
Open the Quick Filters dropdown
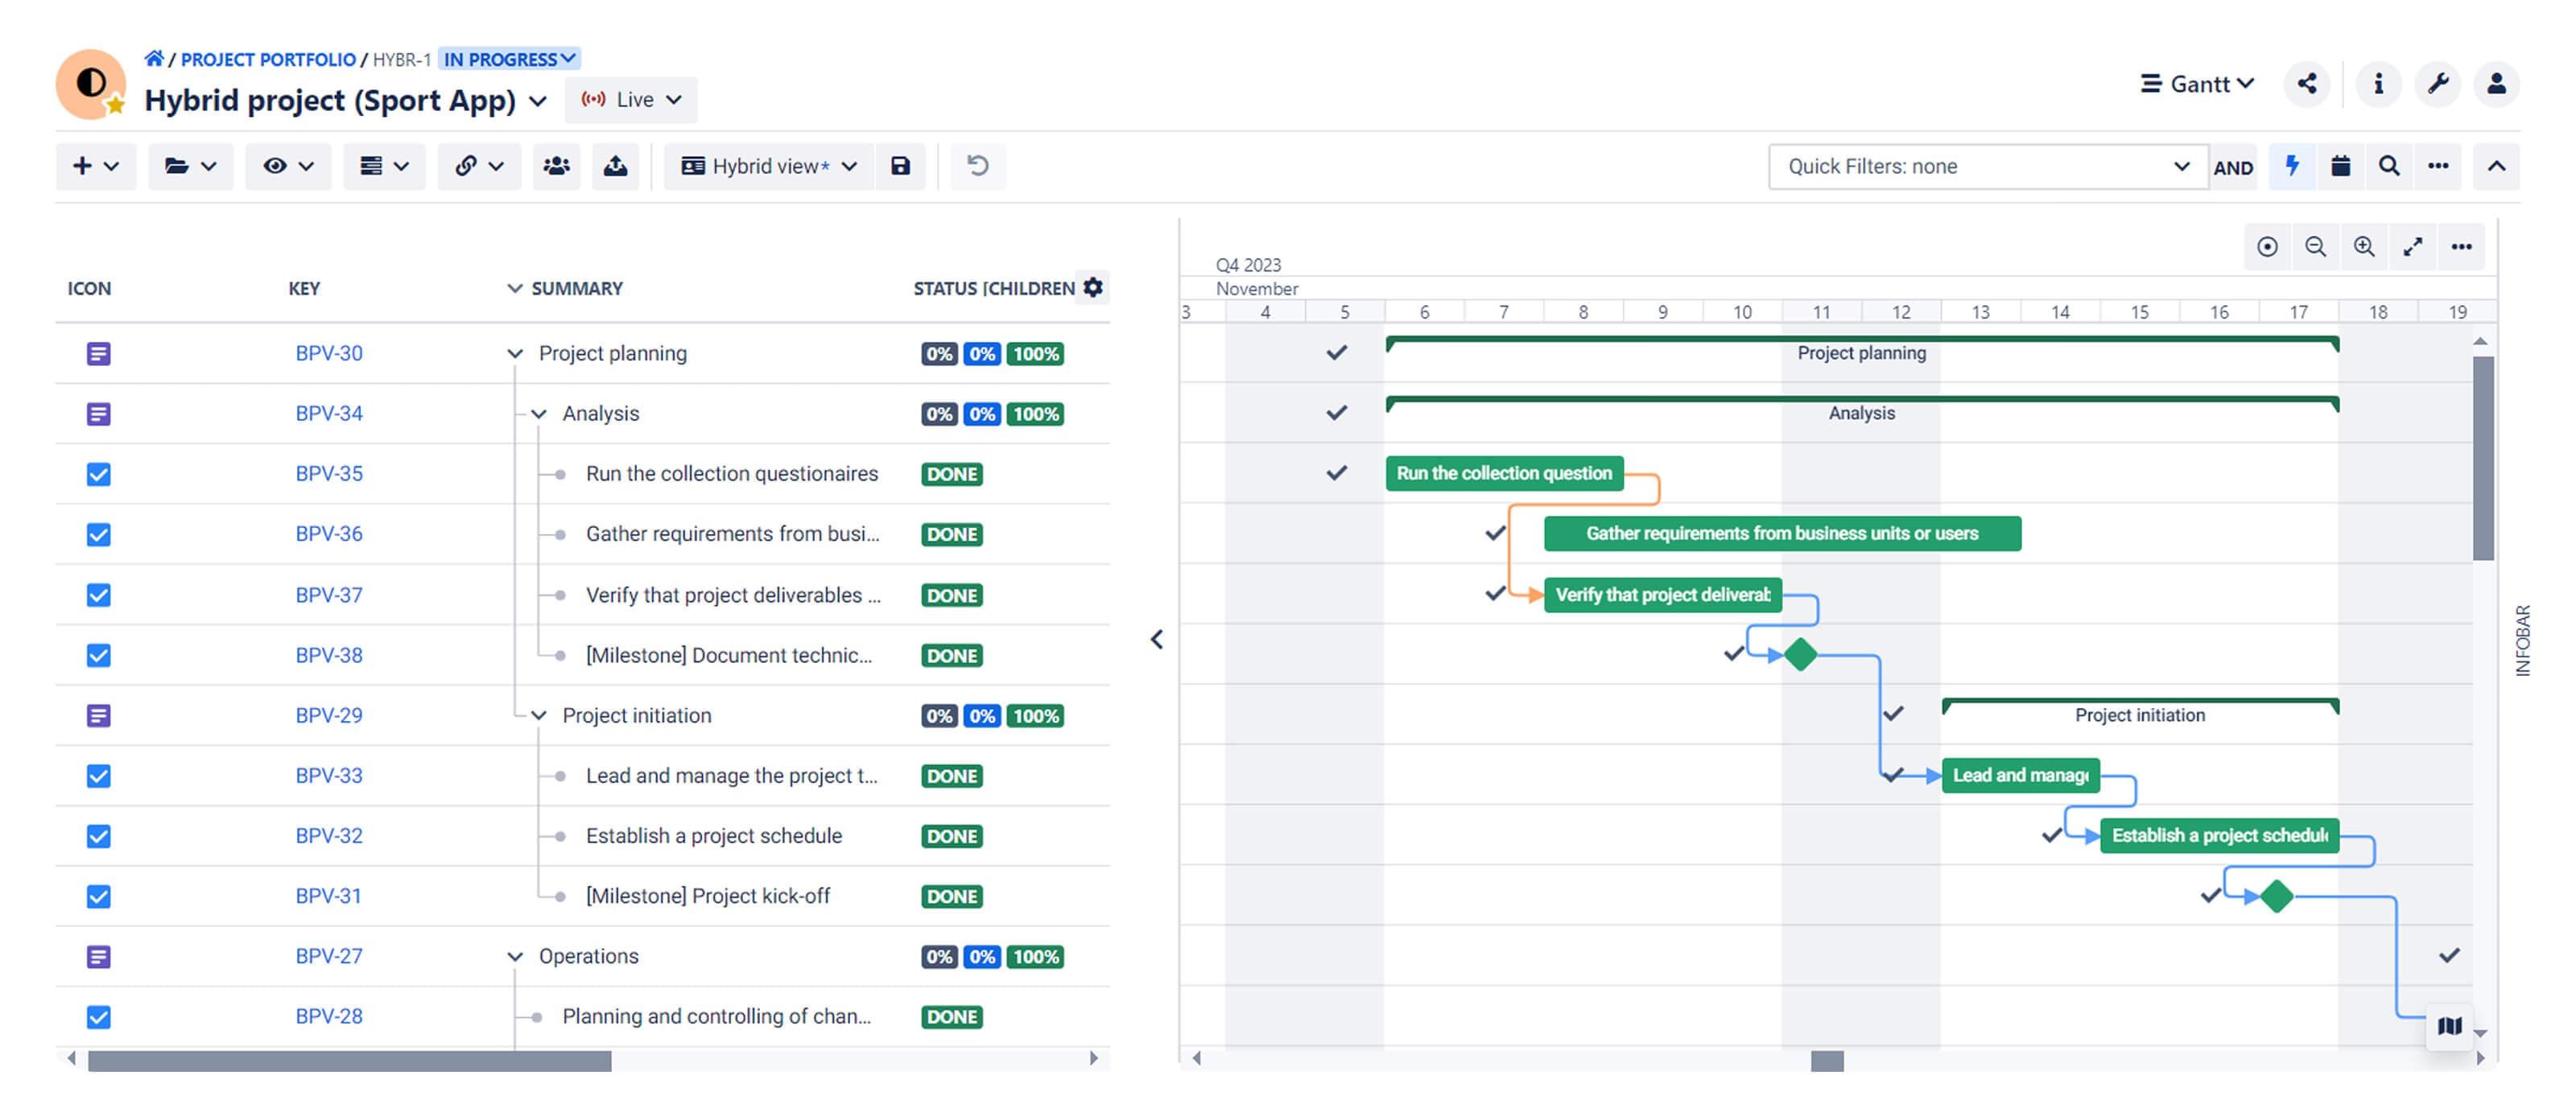click(1988, 166)
